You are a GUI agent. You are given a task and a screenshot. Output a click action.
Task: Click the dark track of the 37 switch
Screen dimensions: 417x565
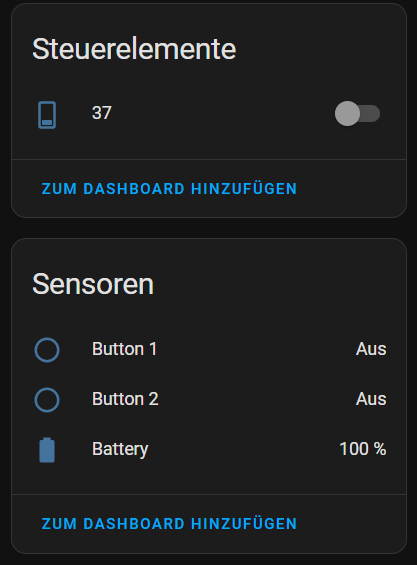pos(371,114)
